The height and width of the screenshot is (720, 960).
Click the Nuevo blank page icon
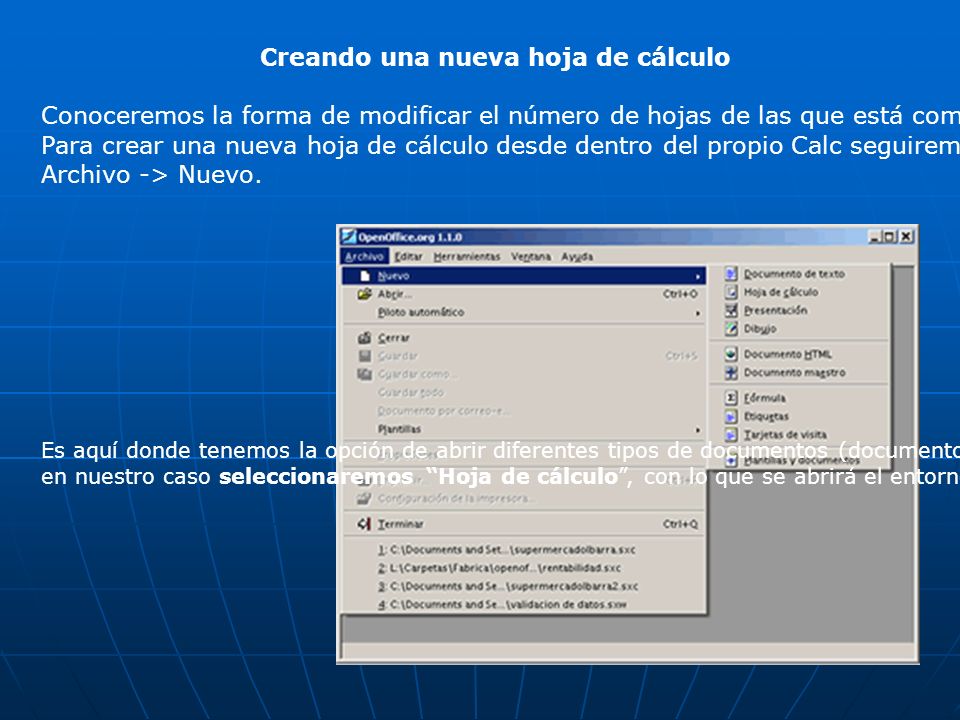pyautogui.click(x=365, y=276)
